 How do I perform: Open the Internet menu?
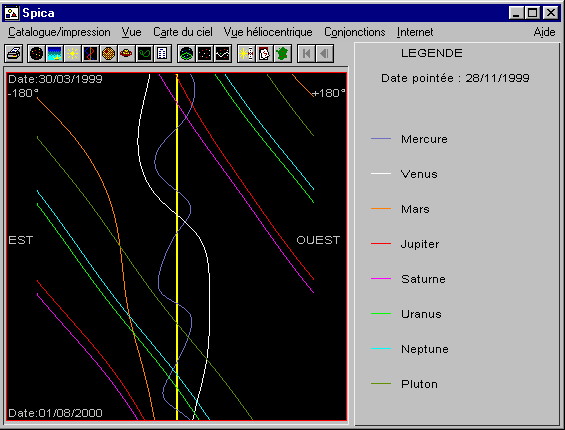click(415, 32)
